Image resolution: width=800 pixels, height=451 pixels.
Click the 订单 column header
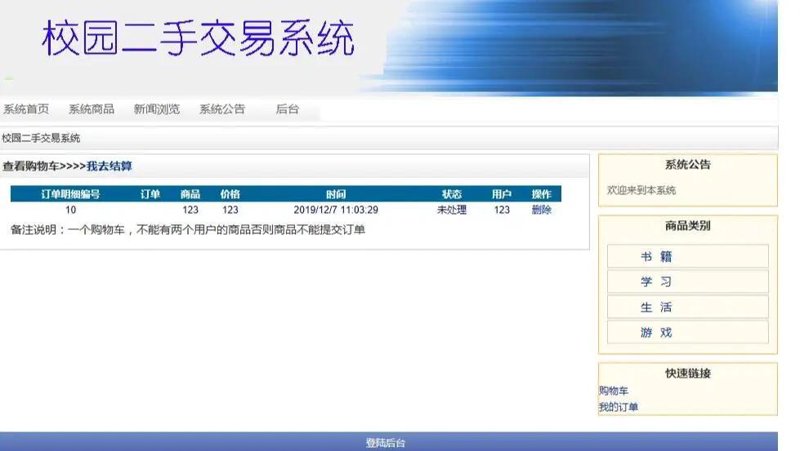coord(150,194)
